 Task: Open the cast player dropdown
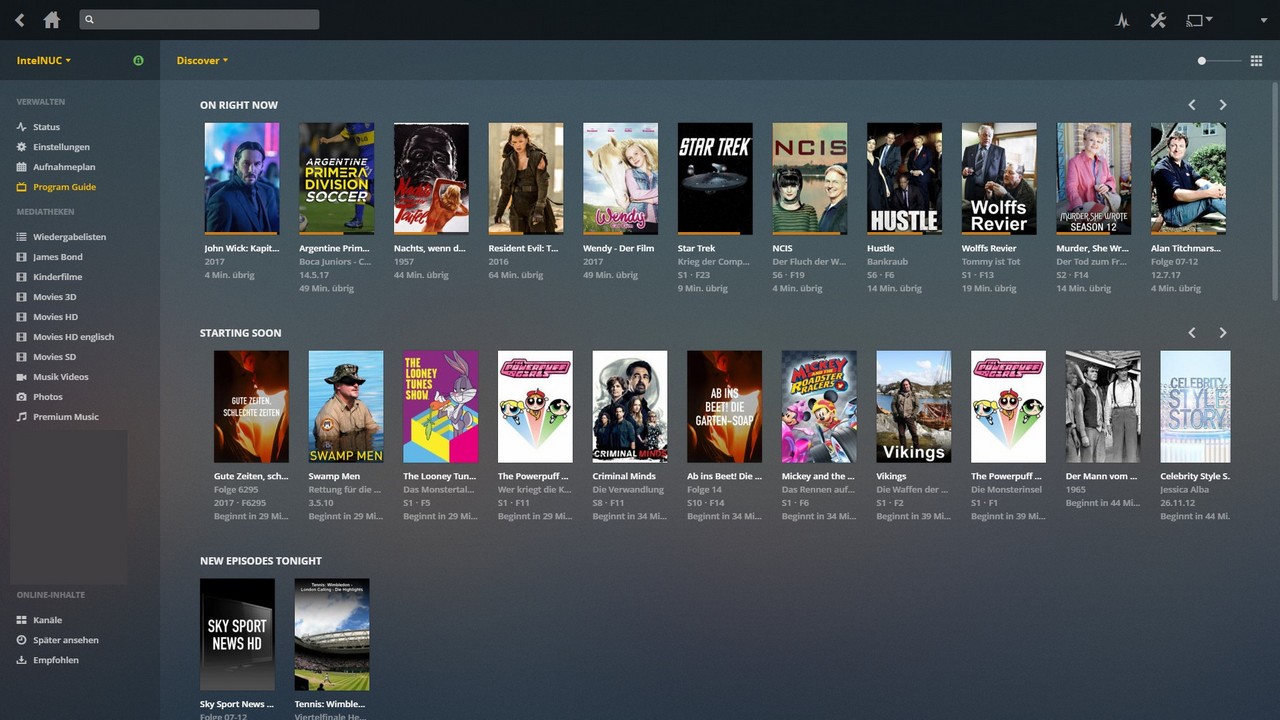(1198, 20)
